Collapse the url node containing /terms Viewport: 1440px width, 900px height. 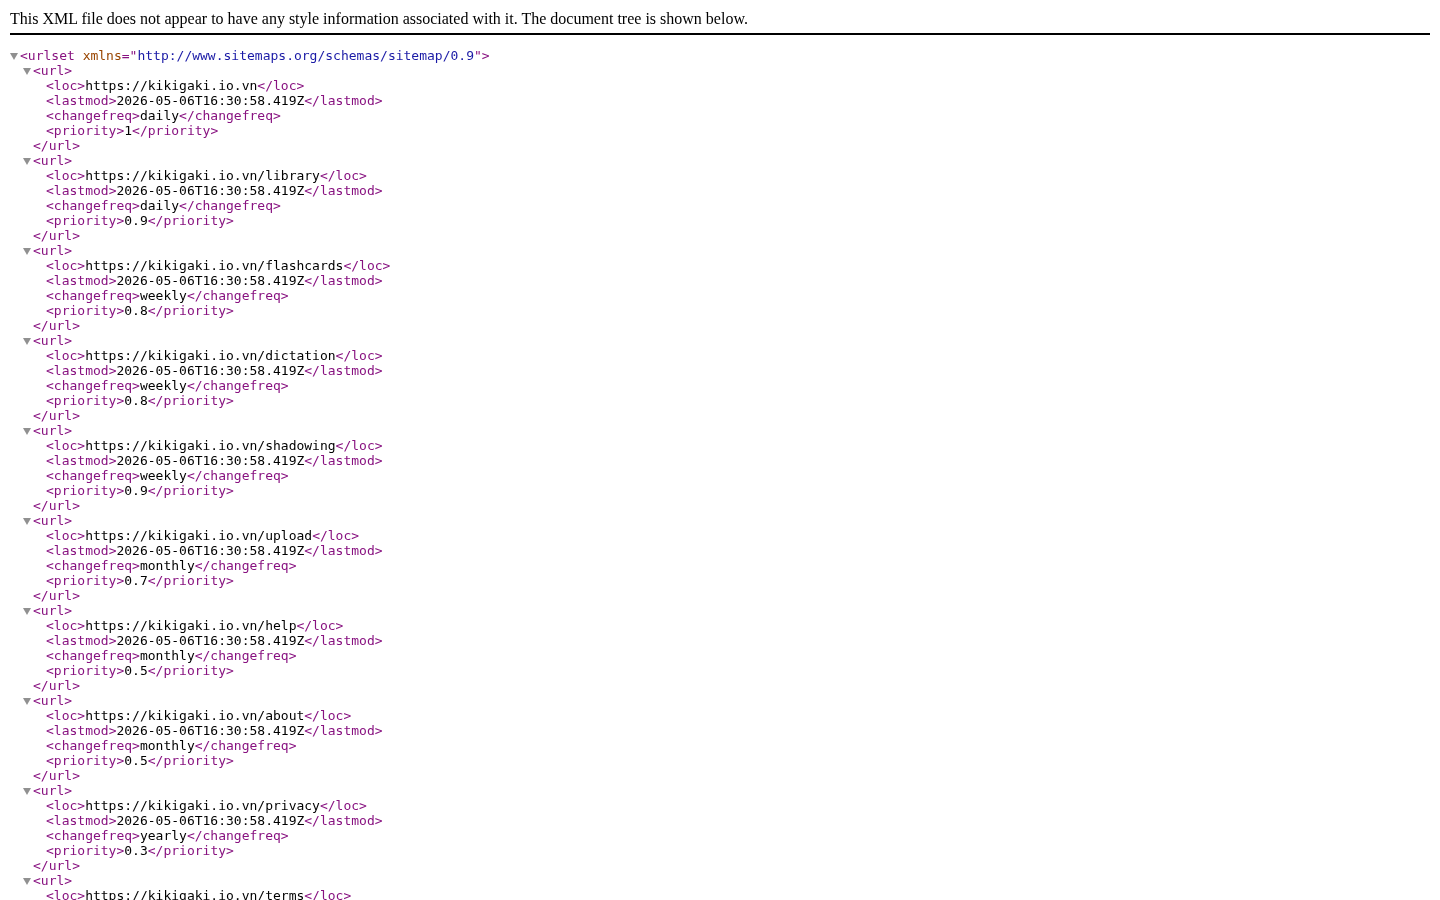click(27, 881)
